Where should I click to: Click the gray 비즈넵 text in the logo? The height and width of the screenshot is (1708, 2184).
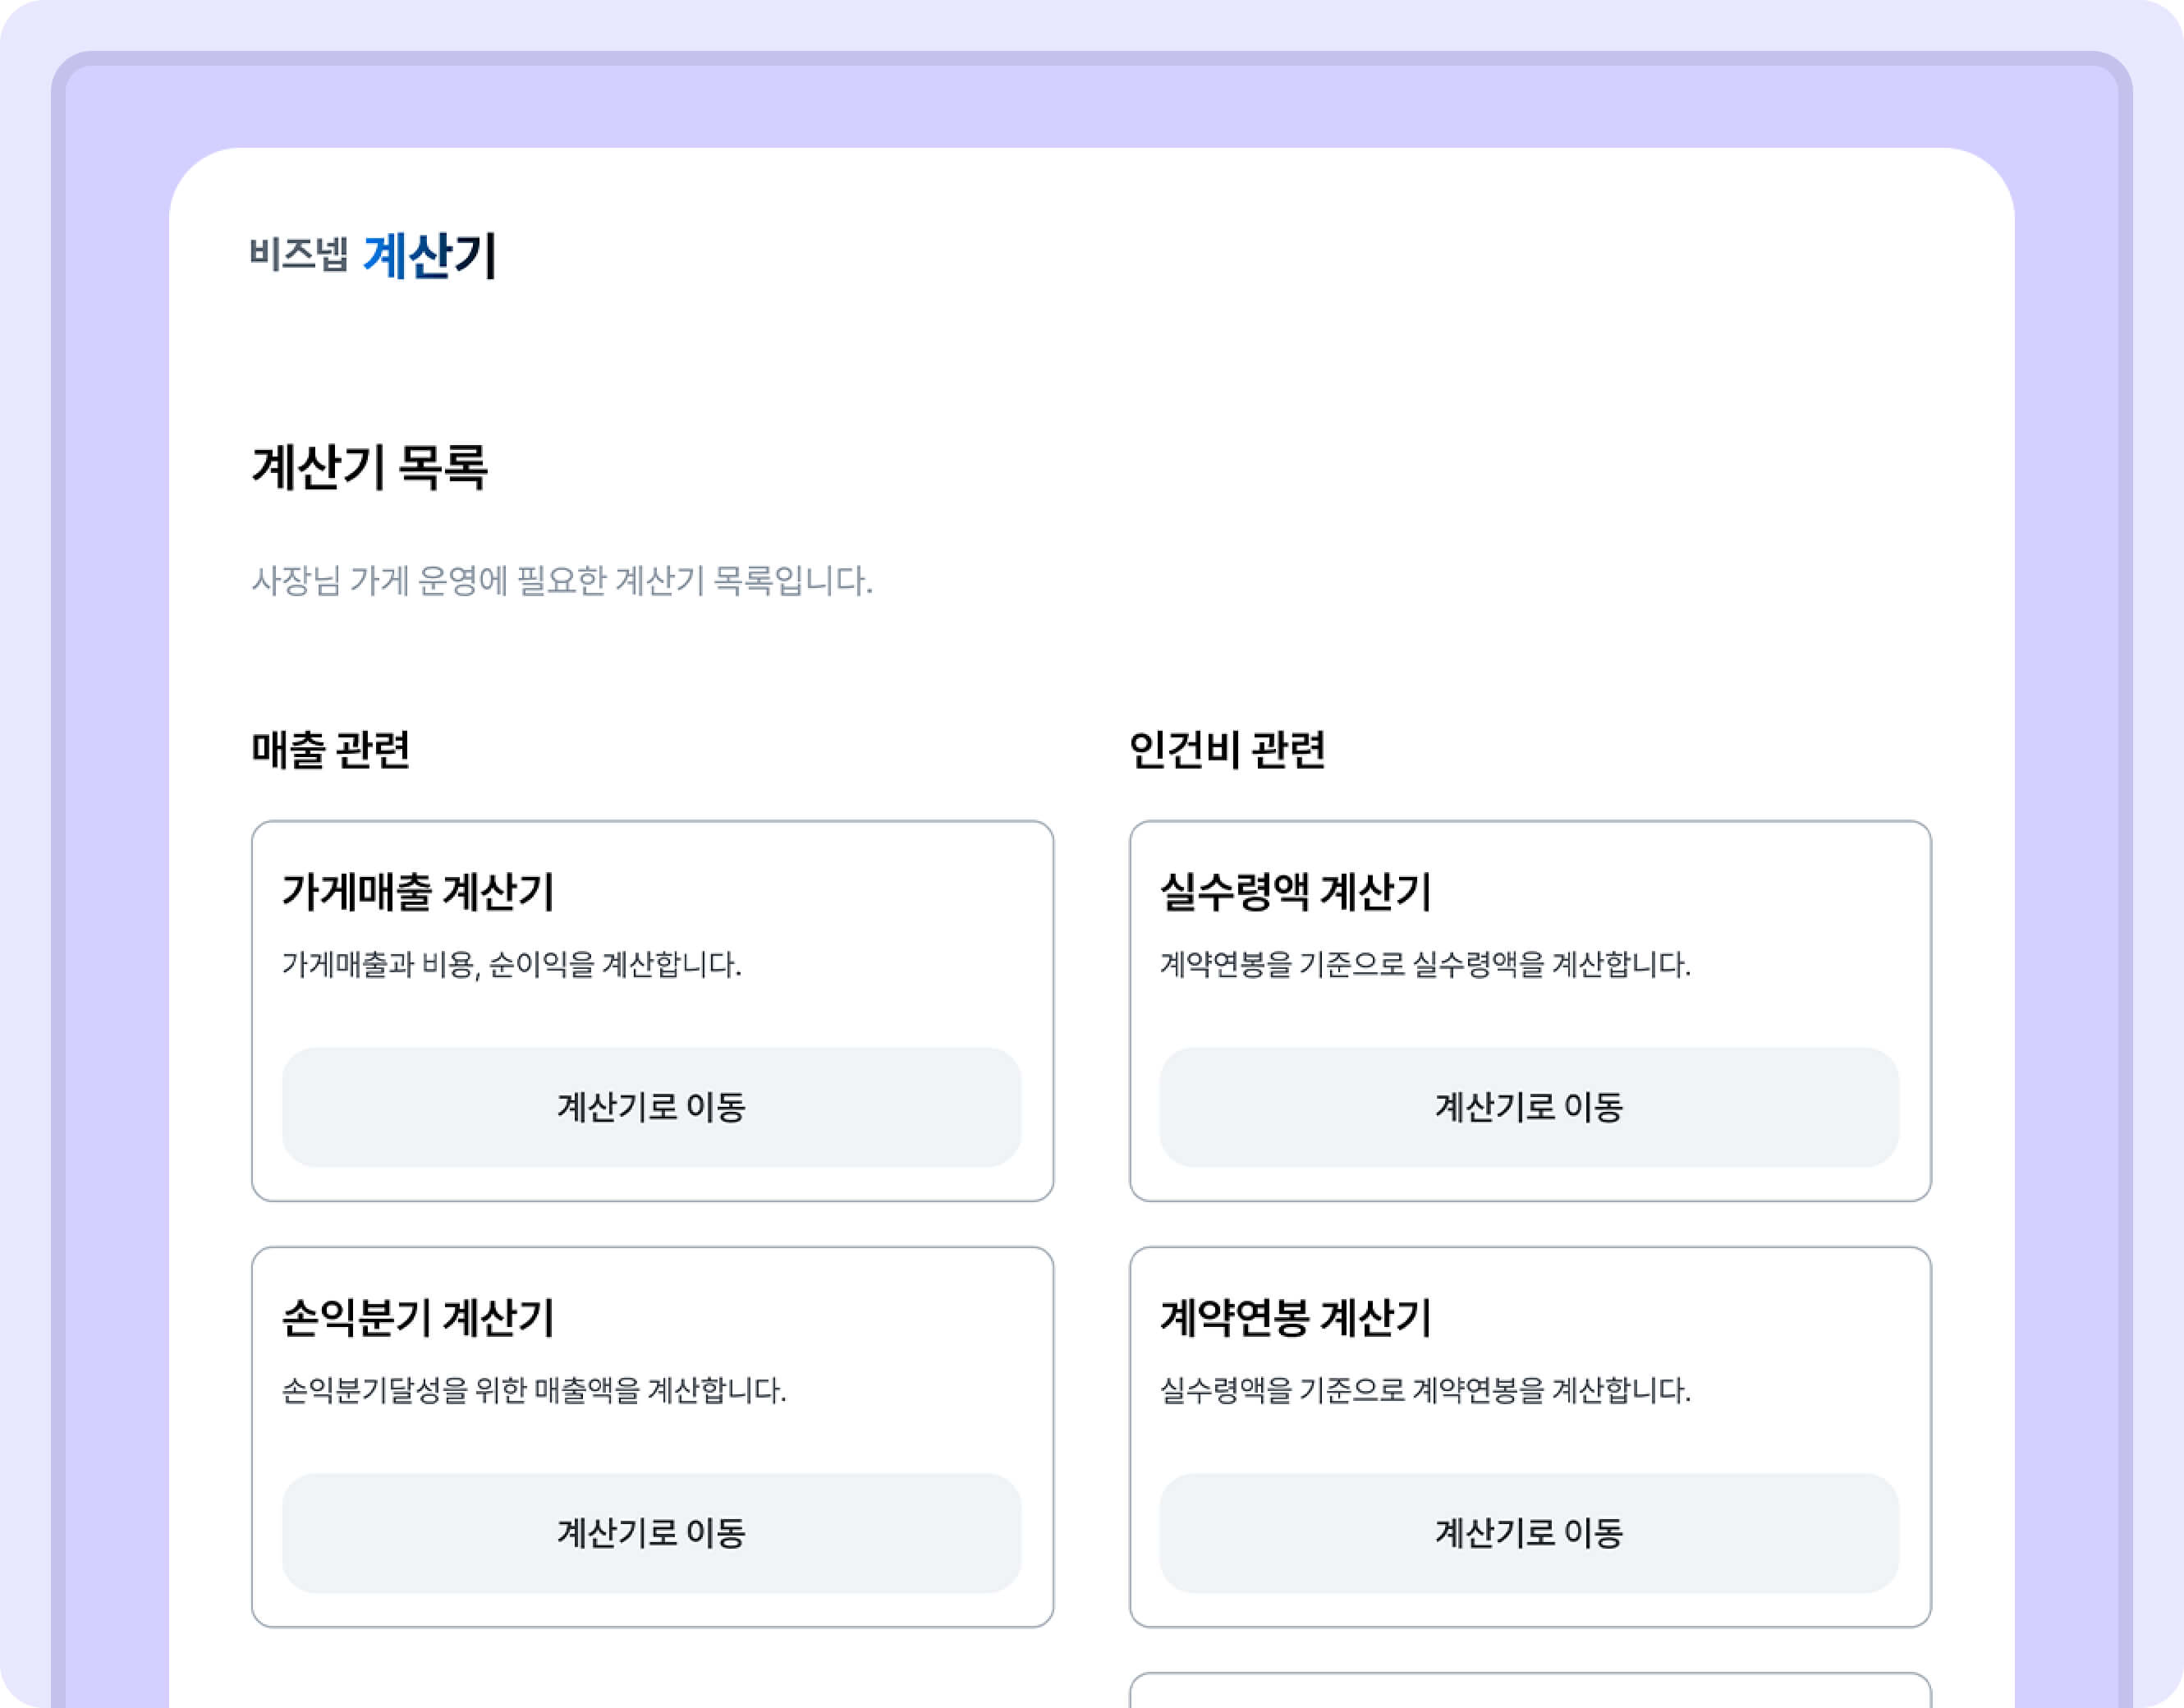point(298,254)
